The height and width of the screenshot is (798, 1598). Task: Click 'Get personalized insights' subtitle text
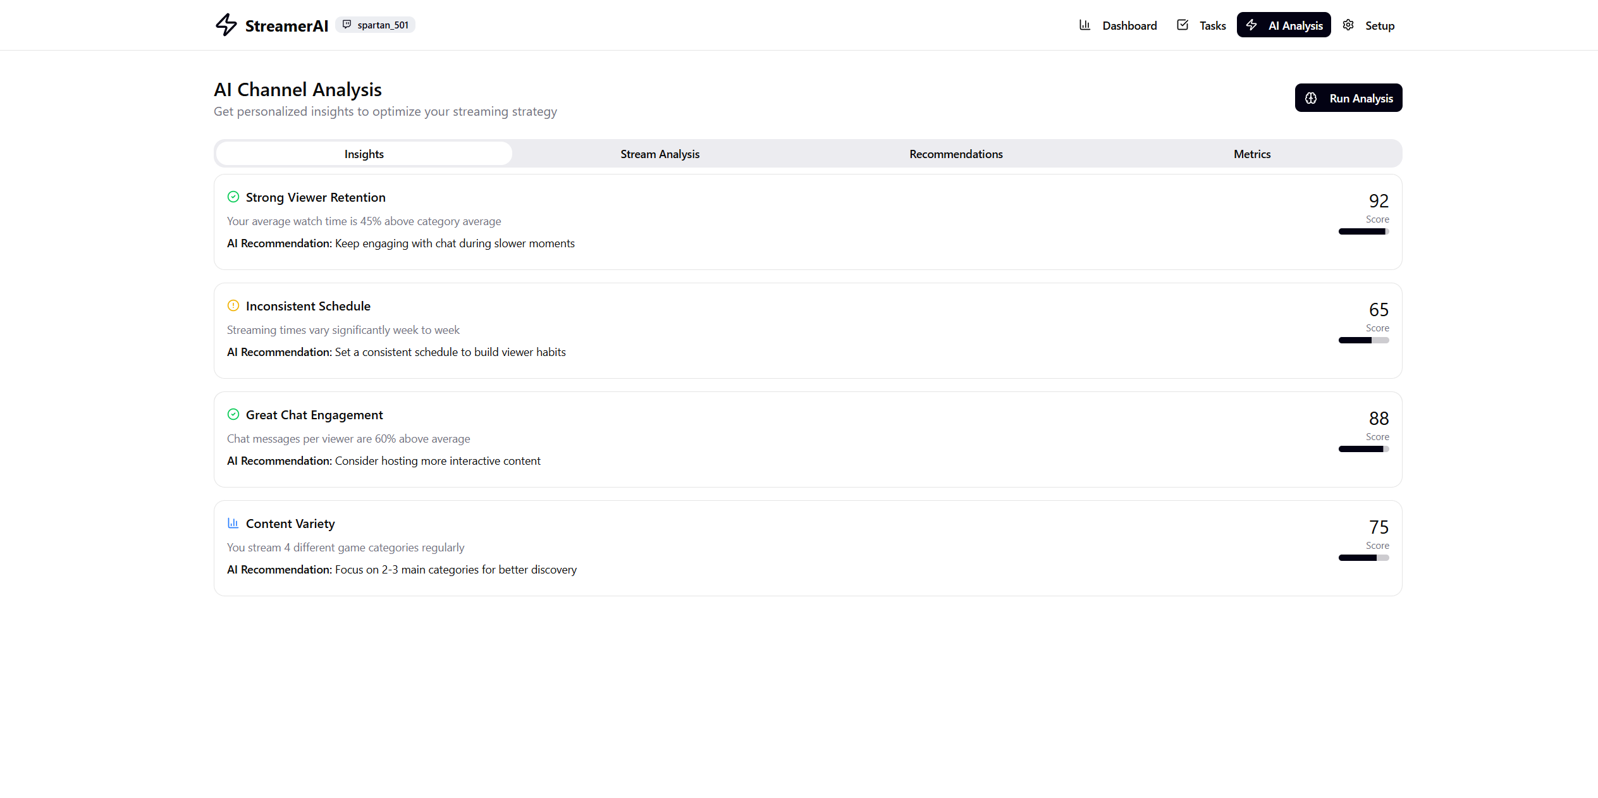(385, 112)
